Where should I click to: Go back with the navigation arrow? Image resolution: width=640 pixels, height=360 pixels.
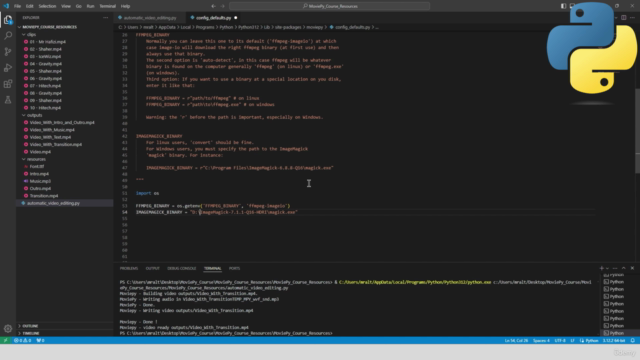[x=213, y=6]
